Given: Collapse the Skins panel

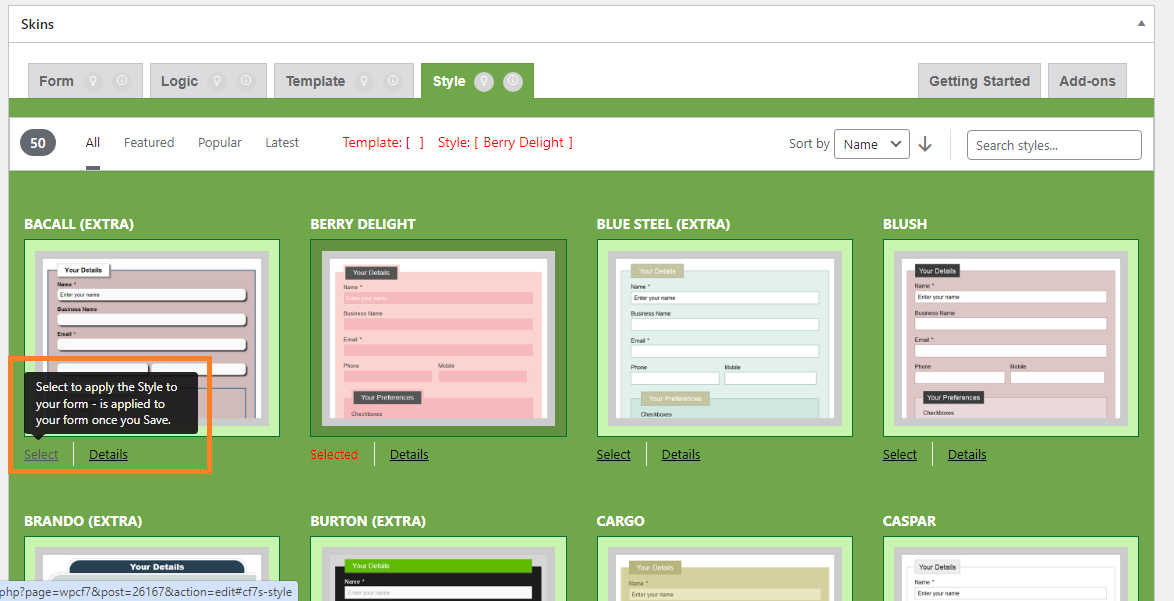Looking at the screenshot, I should [x=1141, y=22].
